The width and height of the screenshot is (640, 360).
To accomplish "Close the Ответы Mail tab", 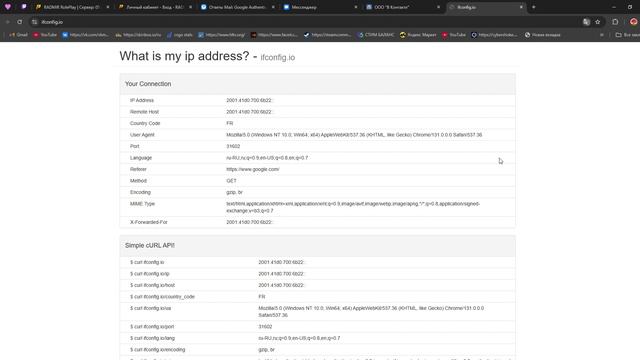I will pos(273,7).
